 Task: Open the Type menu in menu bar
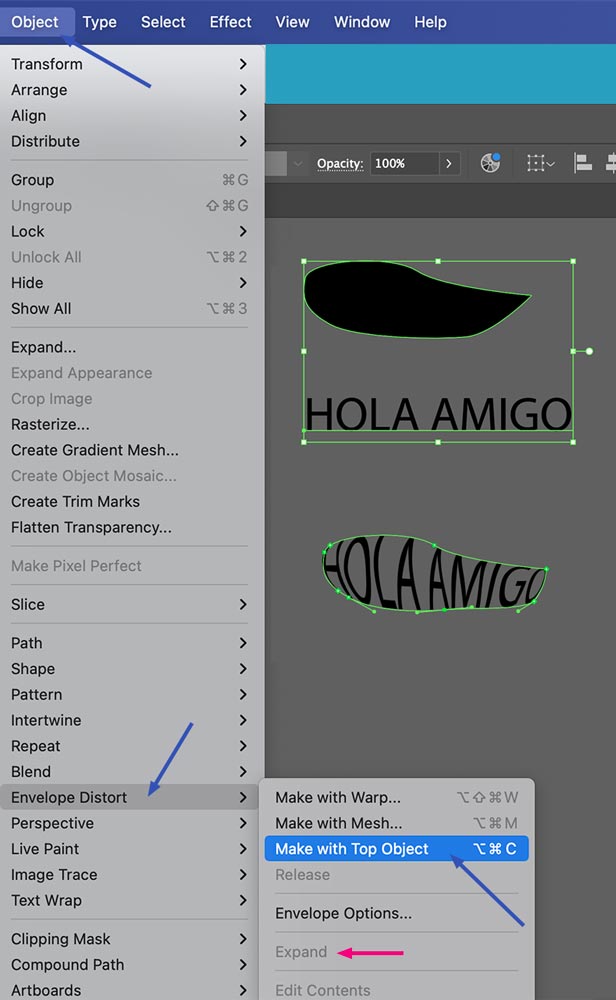coord(100,22)
